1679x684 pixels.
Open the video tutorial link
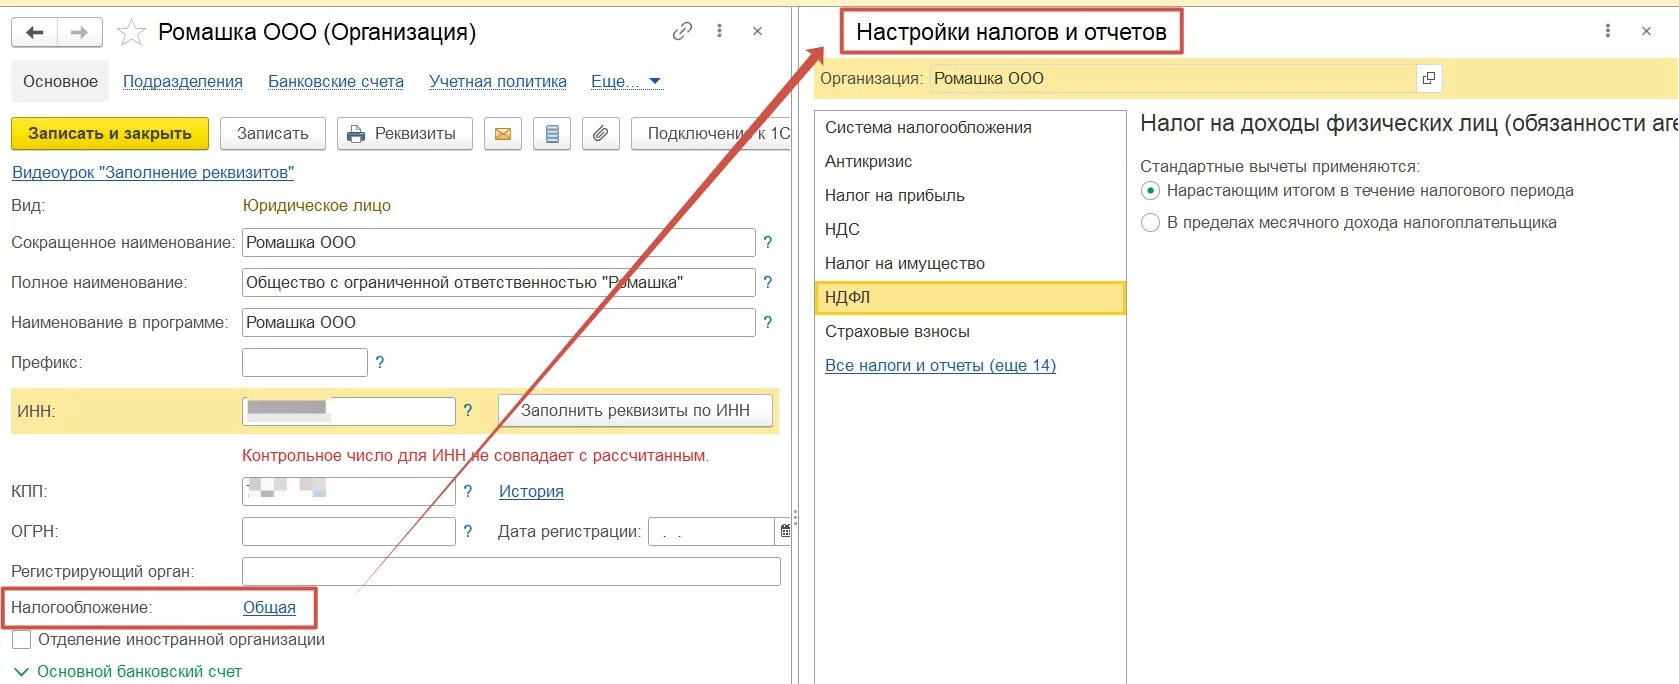point(153,172)
